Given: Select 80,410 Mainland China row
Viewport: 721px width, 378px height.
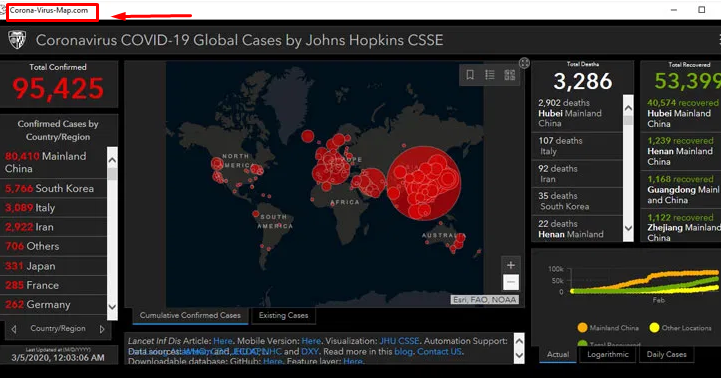Looking at the screenshot, I should pyautogui.click(x=53, y=162).
